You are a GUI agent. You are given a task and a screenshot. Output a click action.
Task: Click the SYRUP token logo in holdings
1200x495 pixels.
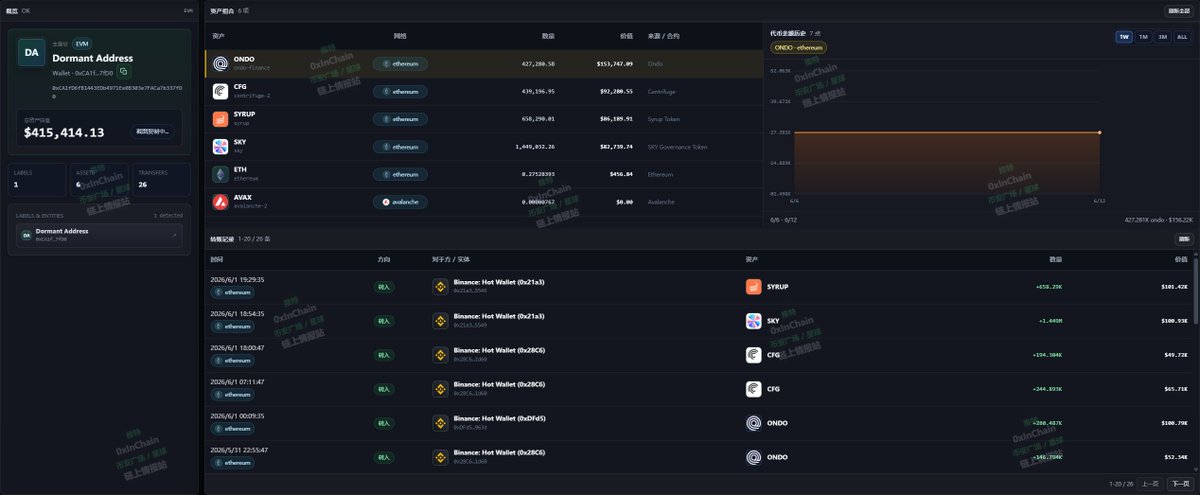[x=221, y=119]
